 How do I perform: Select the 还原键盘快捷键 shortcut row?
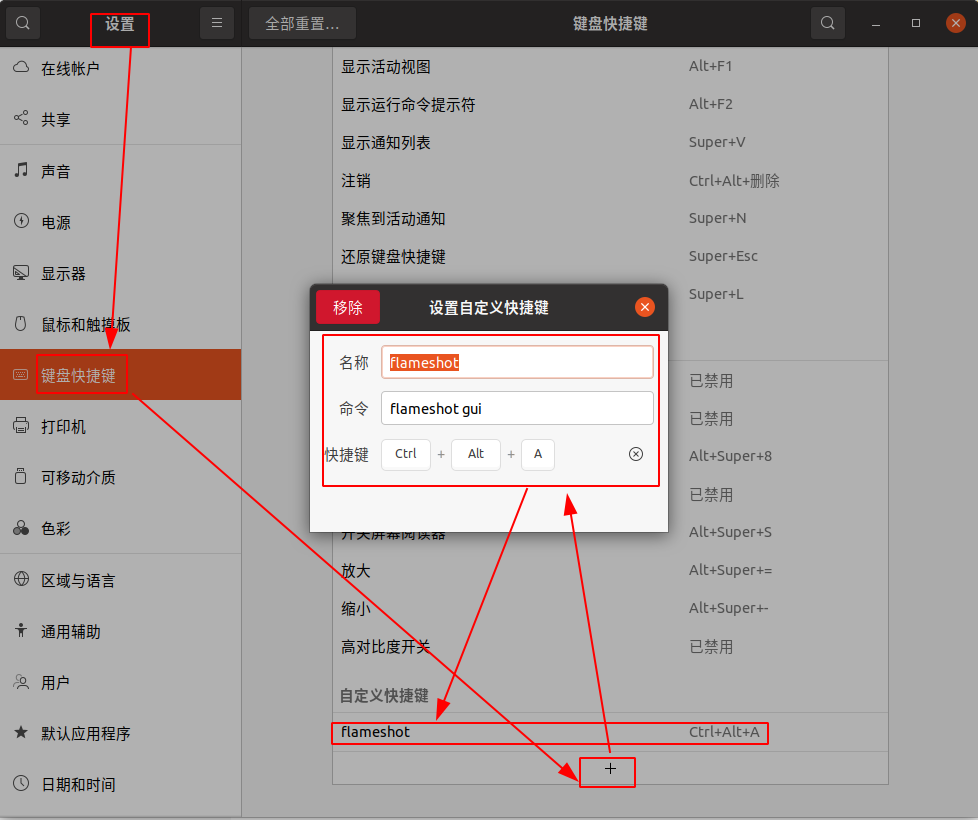[610, 256]
